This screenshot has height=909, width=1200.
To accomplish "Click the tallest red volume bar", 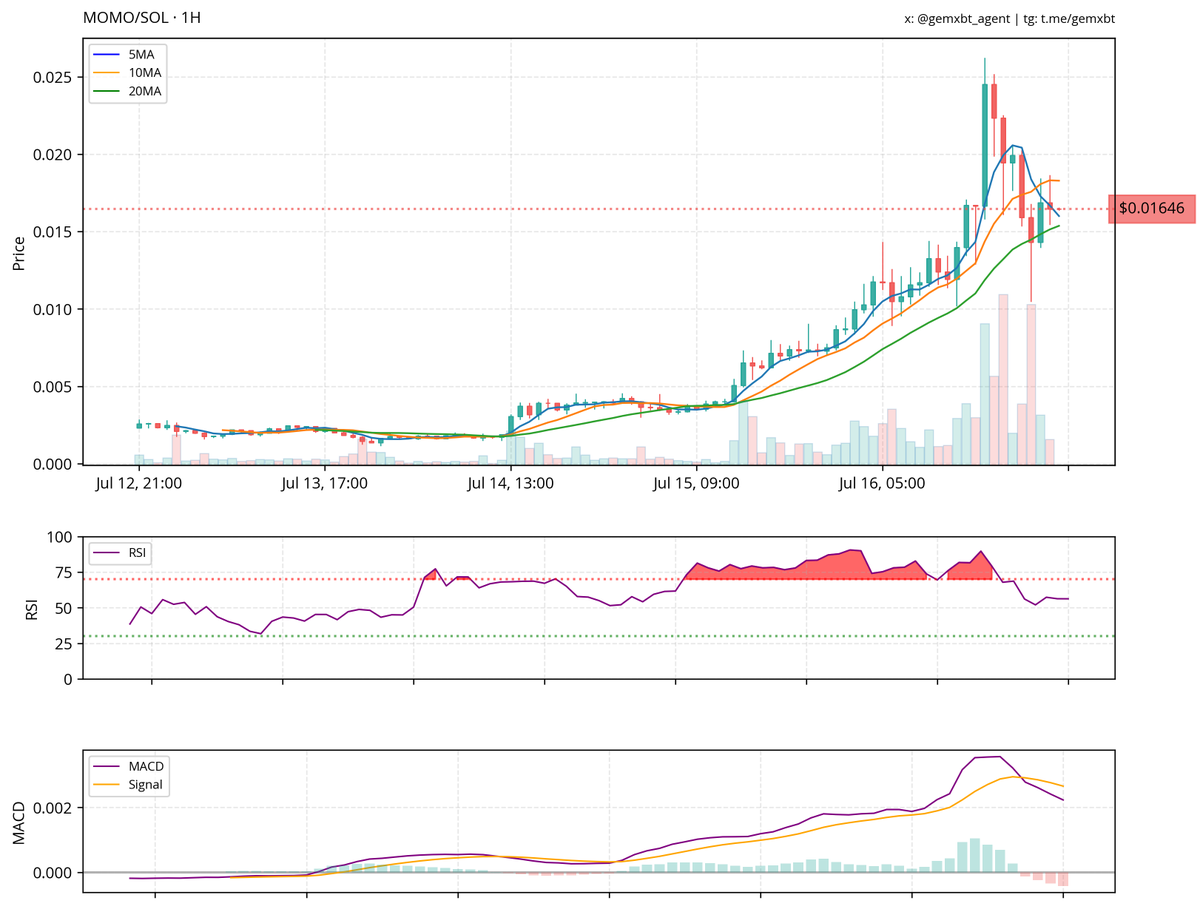I will [1003, 379].
